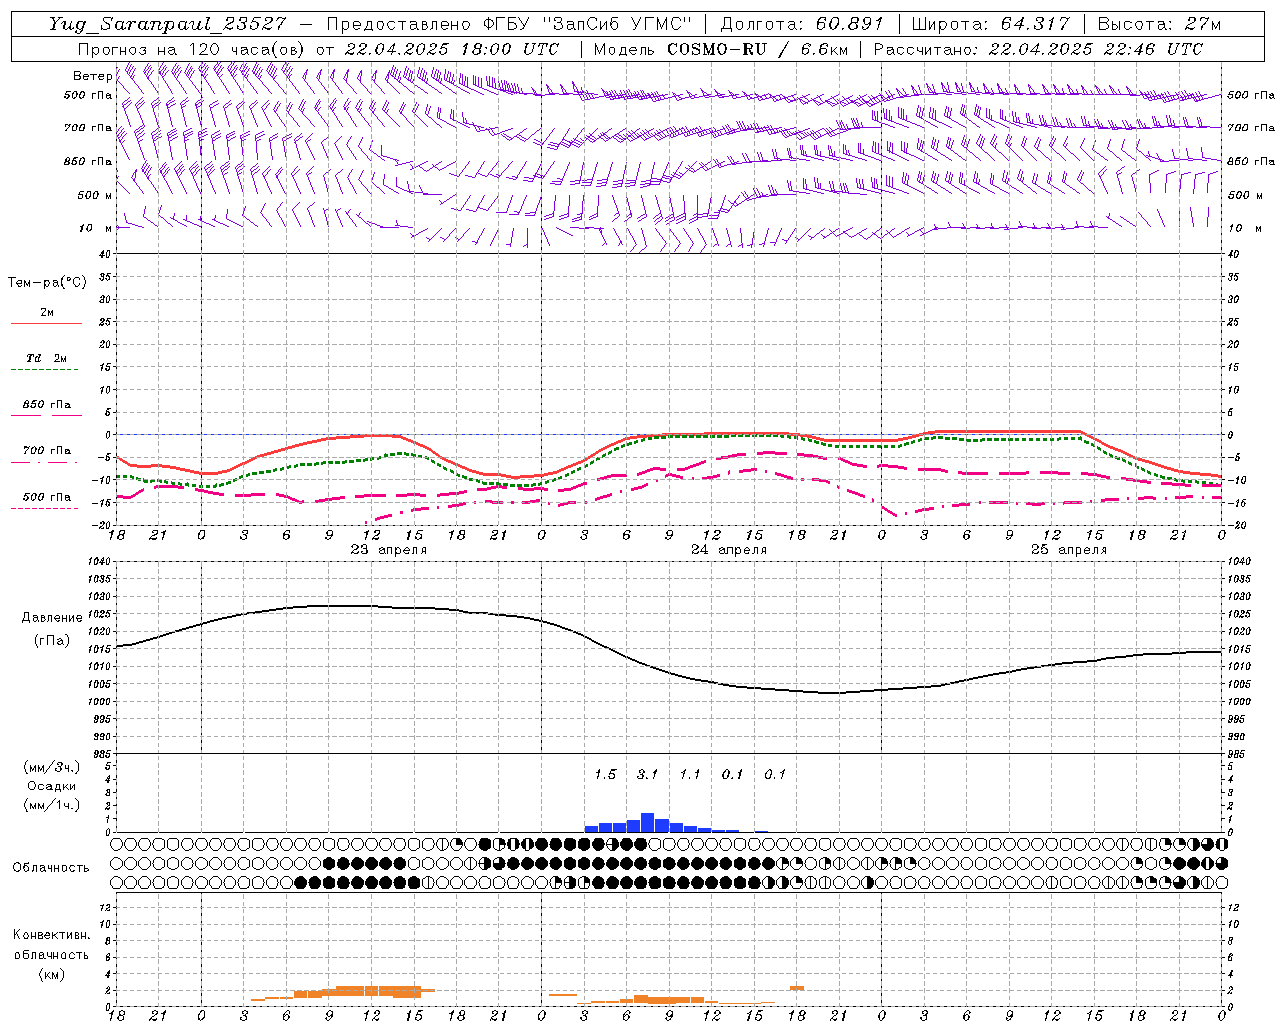Click the (км) convective height unit label

point(51,974)
